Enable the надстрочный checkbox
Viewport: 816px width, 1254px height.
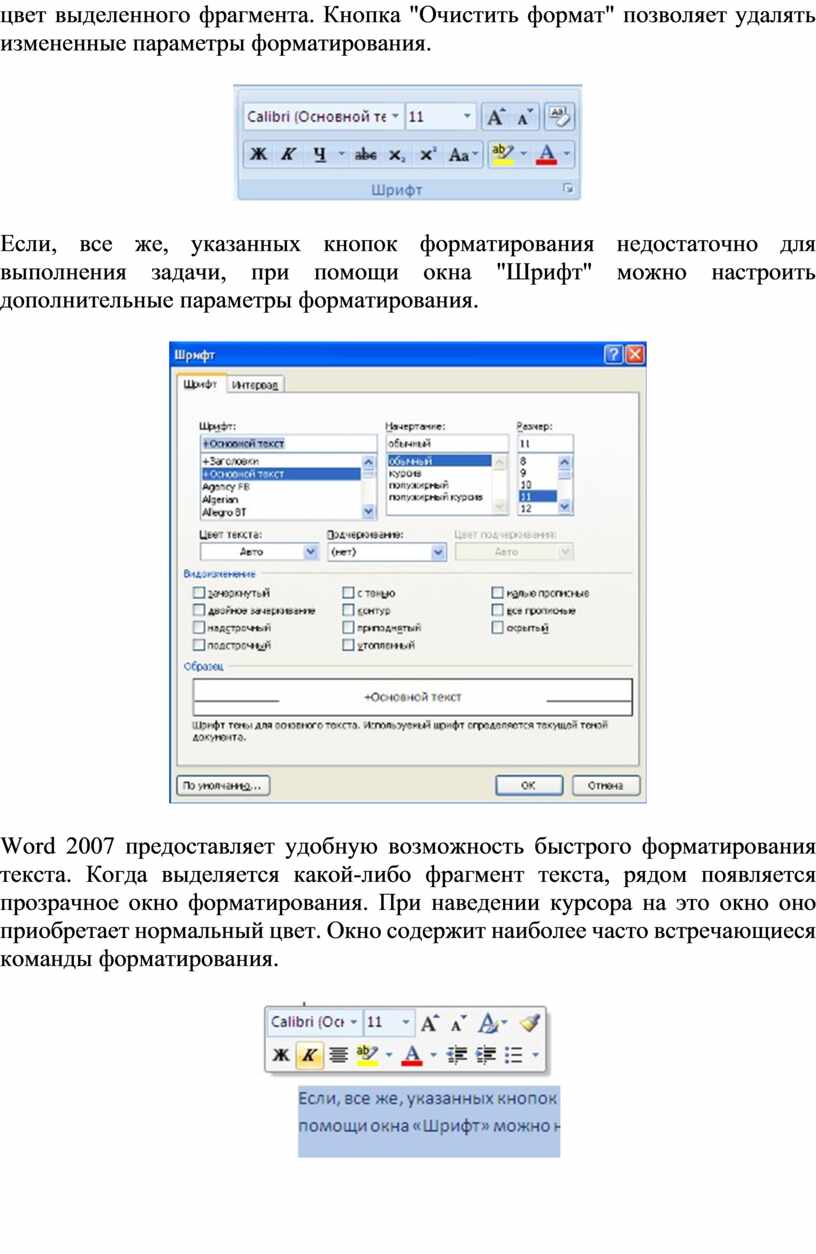(x=198, y=628)
